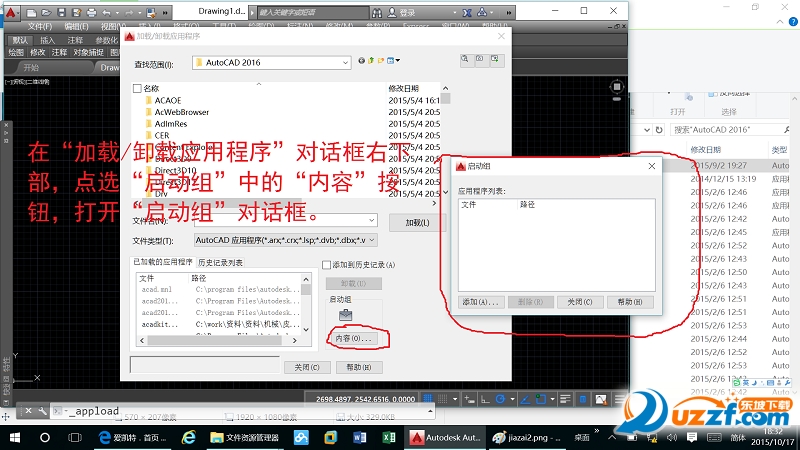
Task: Toggle lineweight display icon in status bar
Action: coord(565,399)
